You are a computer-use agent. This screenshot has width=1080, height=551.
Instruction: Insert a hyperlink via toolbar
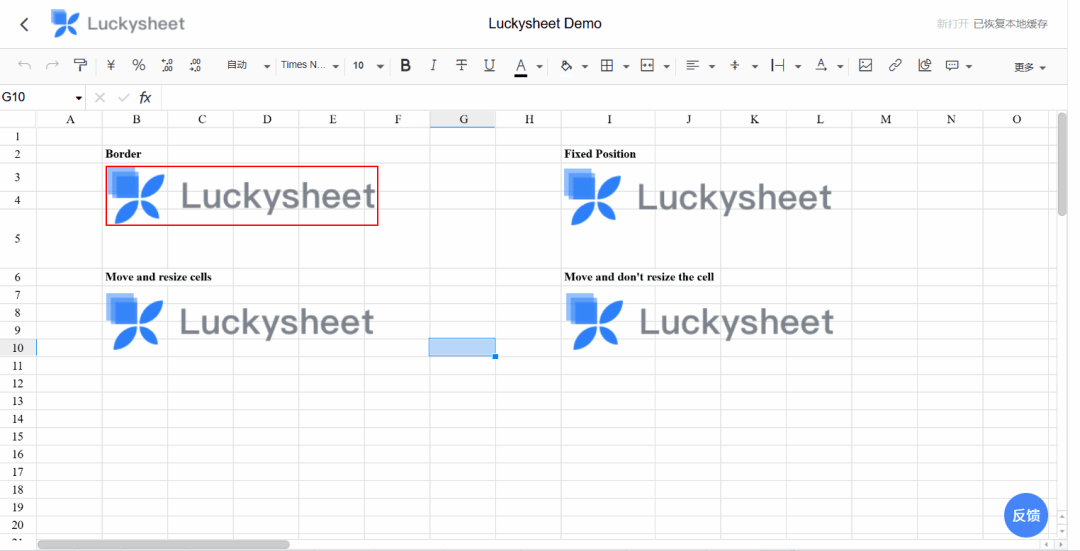pos(895,65)
